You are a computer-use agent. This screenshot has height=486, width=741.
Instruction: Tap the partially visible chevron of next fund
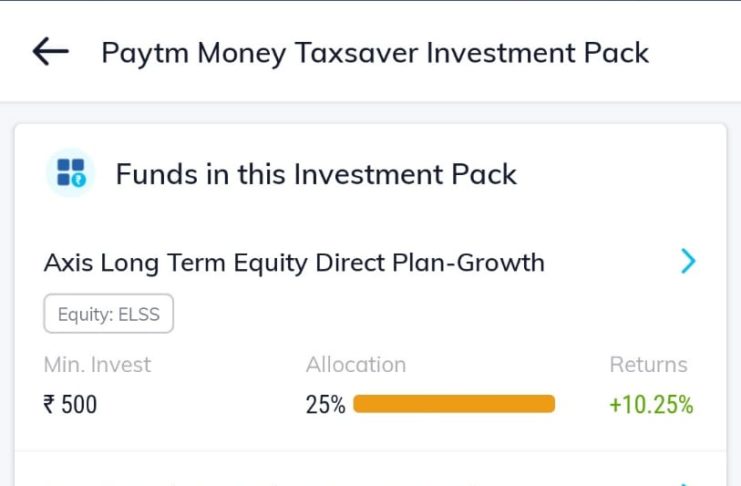(x=688, y=483)
